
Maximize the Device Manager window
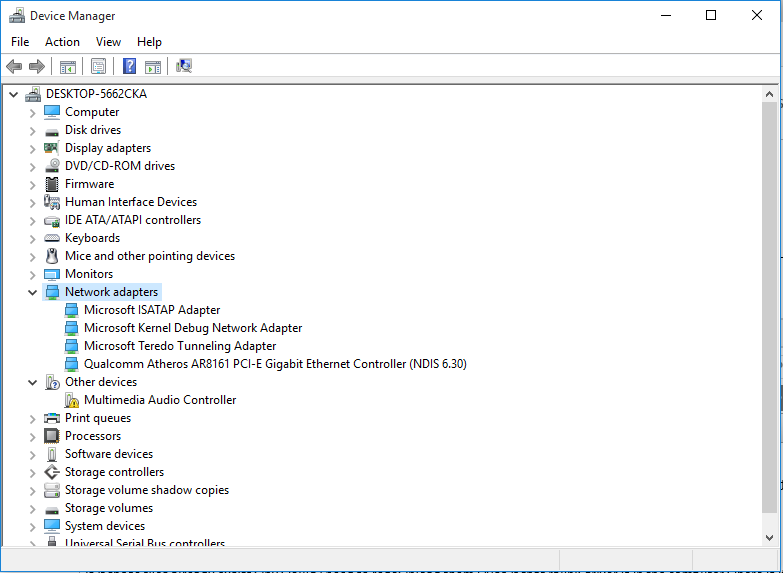(711, 15)
